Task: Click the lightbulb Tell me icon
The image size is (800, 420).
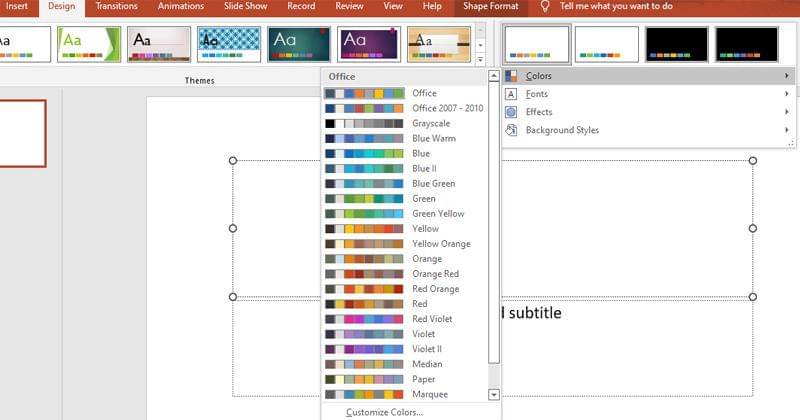Action: [545, 7]
